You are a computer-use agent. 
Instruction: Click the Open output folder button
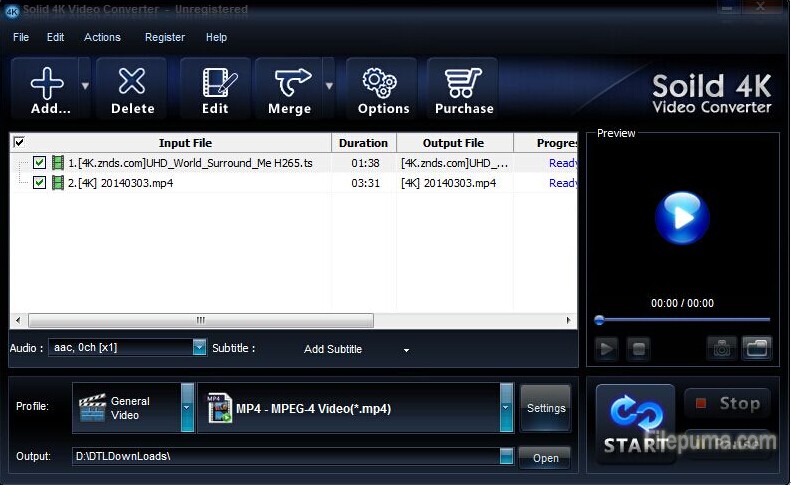[545, 458]
